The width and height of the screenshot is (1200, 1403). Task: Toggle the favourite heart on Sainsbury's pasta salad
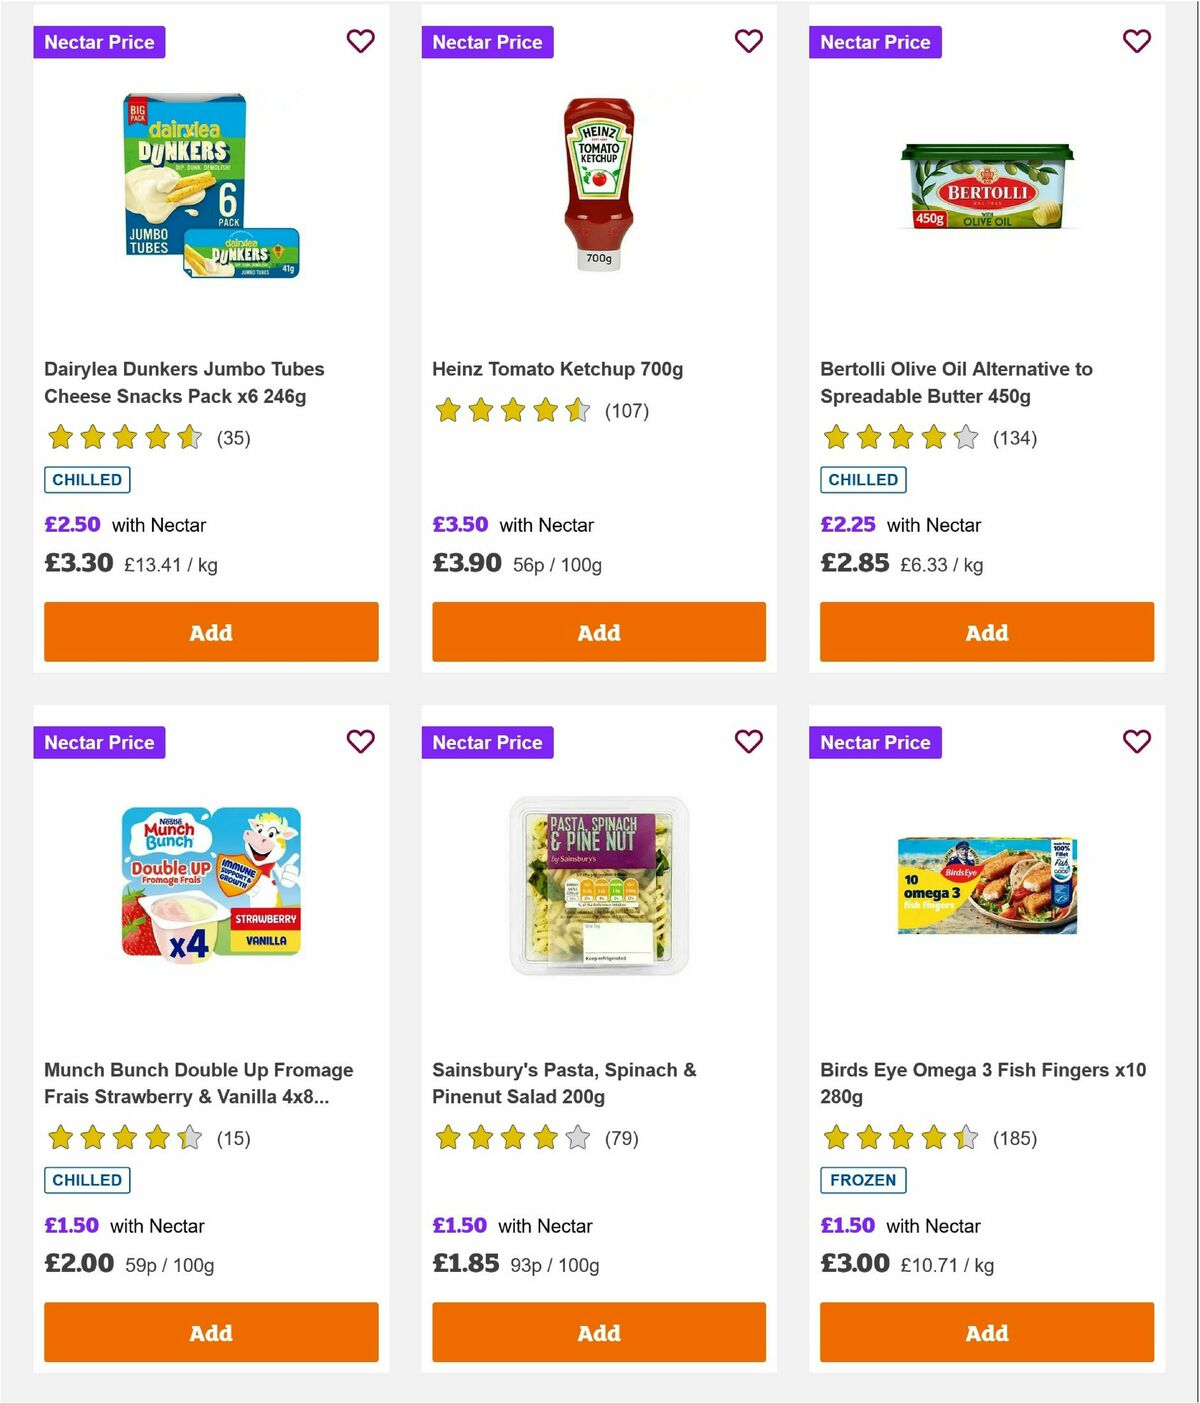pyautogui.click(x=748, y=742)
